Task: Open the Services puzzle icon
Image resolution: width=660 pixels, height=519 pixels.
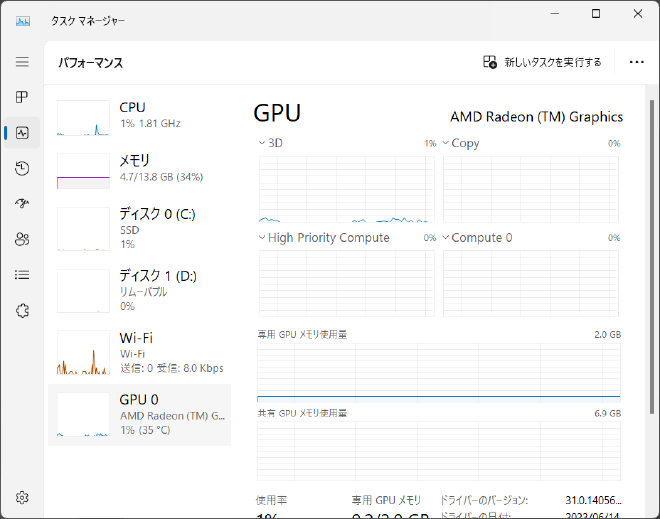Action: (22, 311)
